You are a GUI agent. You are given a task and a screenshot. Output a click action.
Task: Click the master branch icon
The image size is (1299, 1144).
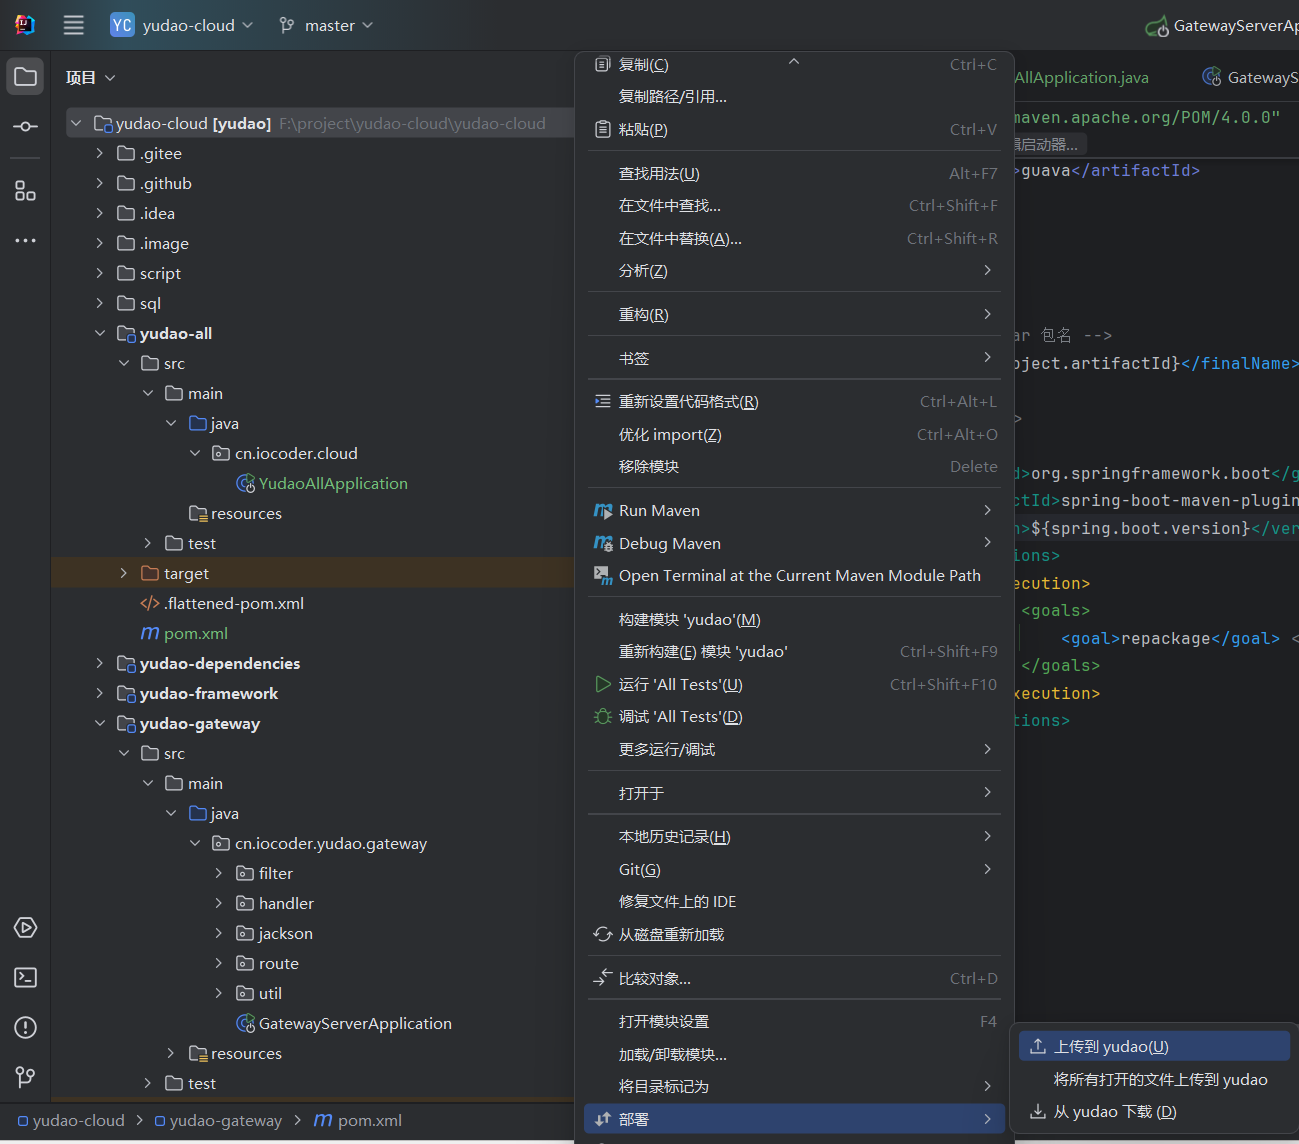(287, 25)
